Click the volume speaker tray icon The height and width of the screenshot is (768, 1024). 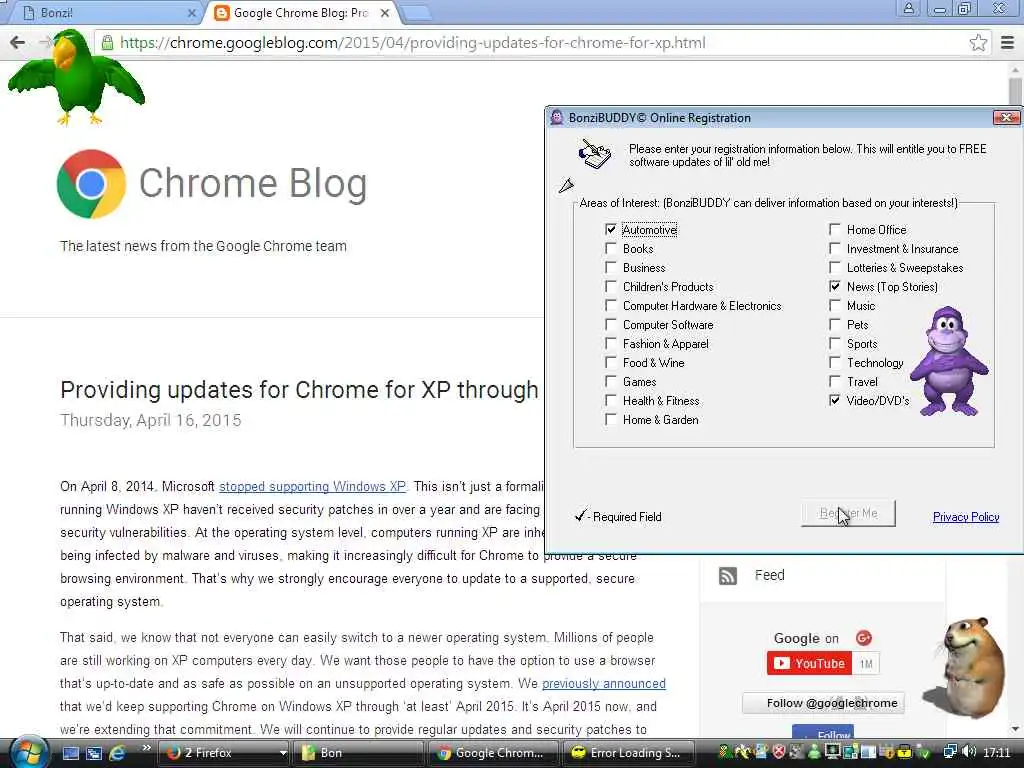tap(969, 752)
